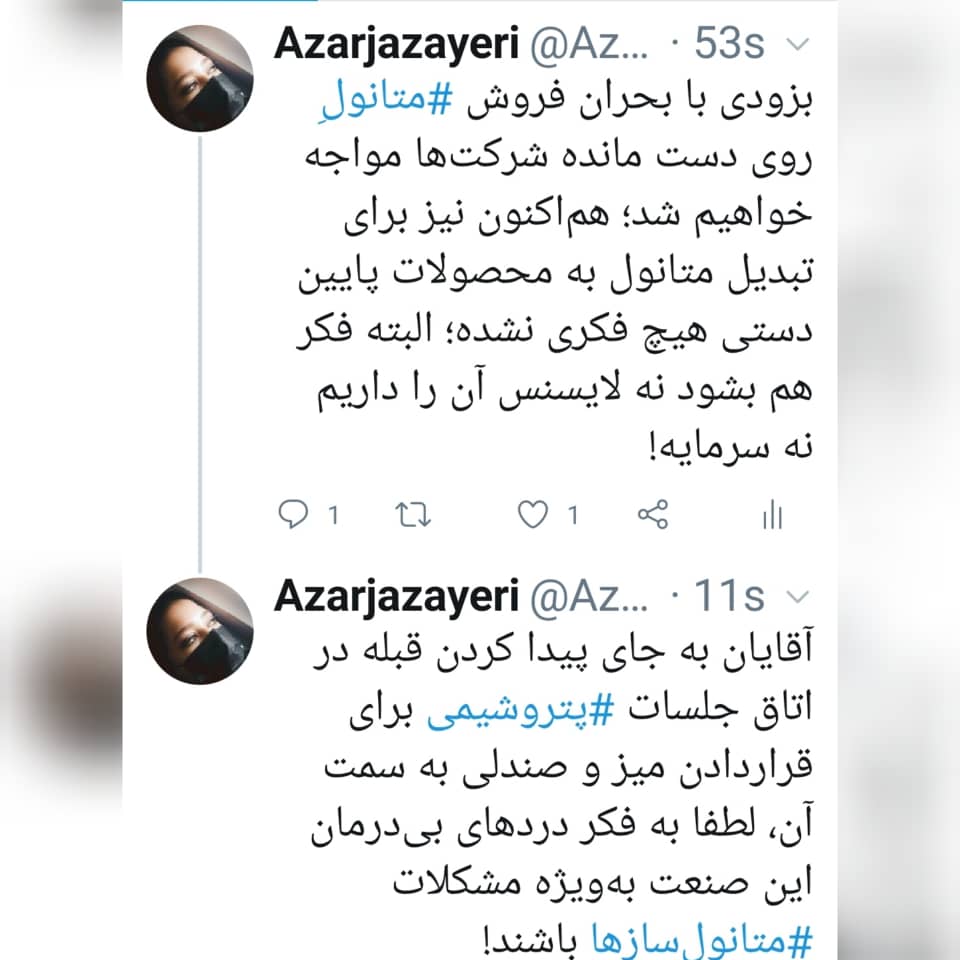Screen dimensions: 960x960
Task: Open the first tweet's dropdown chevron
Action: pyautogui.click(x=797, y=44)
